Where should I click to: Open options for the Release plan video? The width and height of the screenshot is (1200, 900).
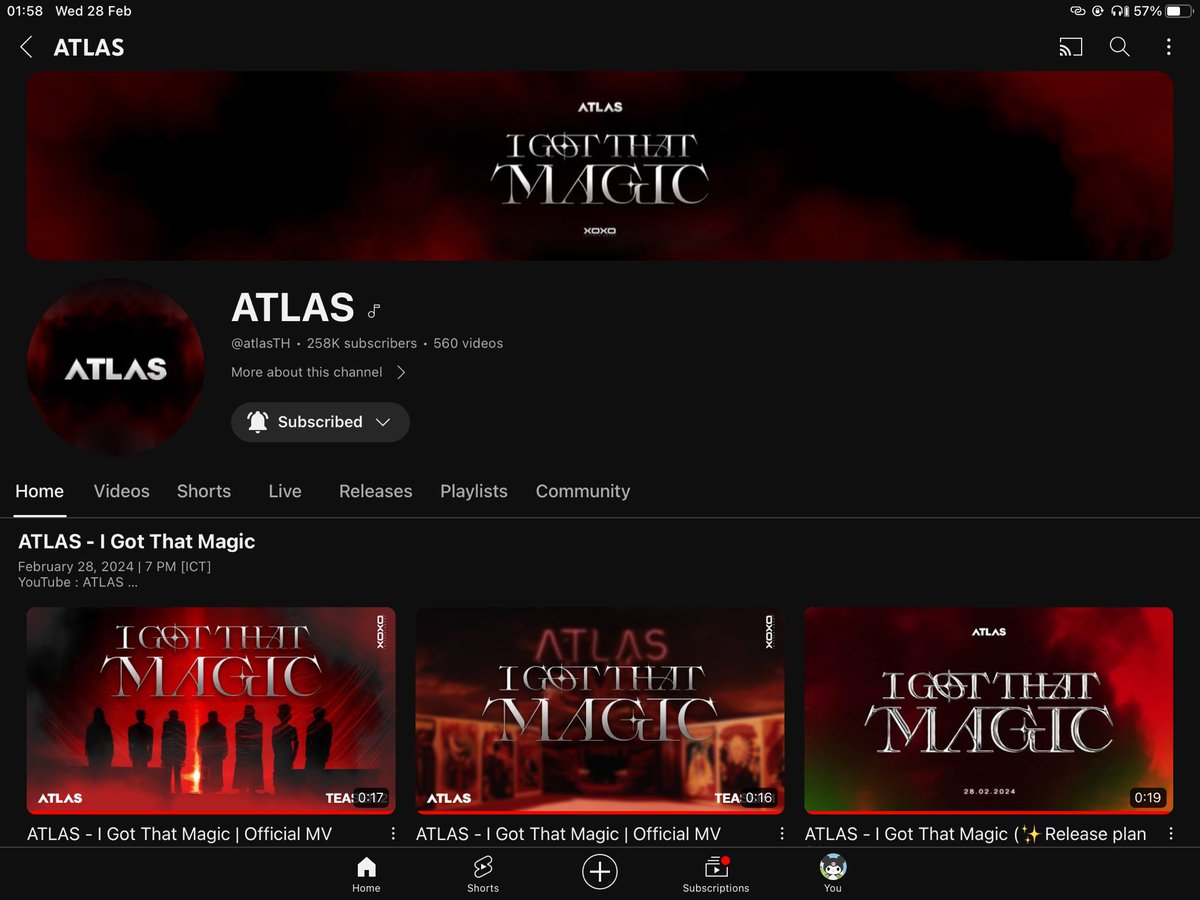[1170, 833]
